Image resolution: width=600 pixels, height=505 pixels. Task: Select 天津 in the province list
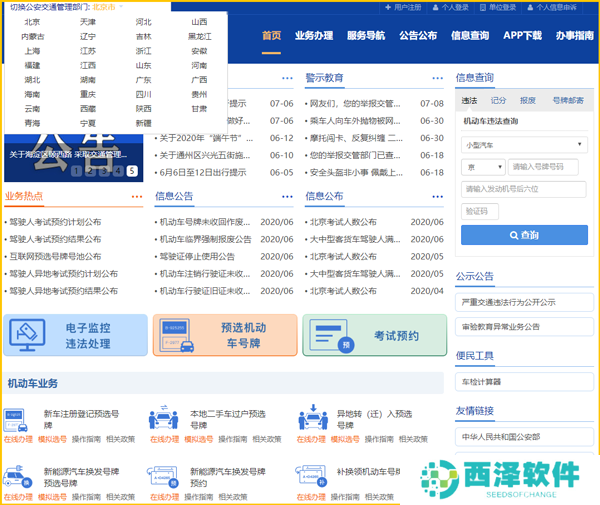click(x=88, y=22)
